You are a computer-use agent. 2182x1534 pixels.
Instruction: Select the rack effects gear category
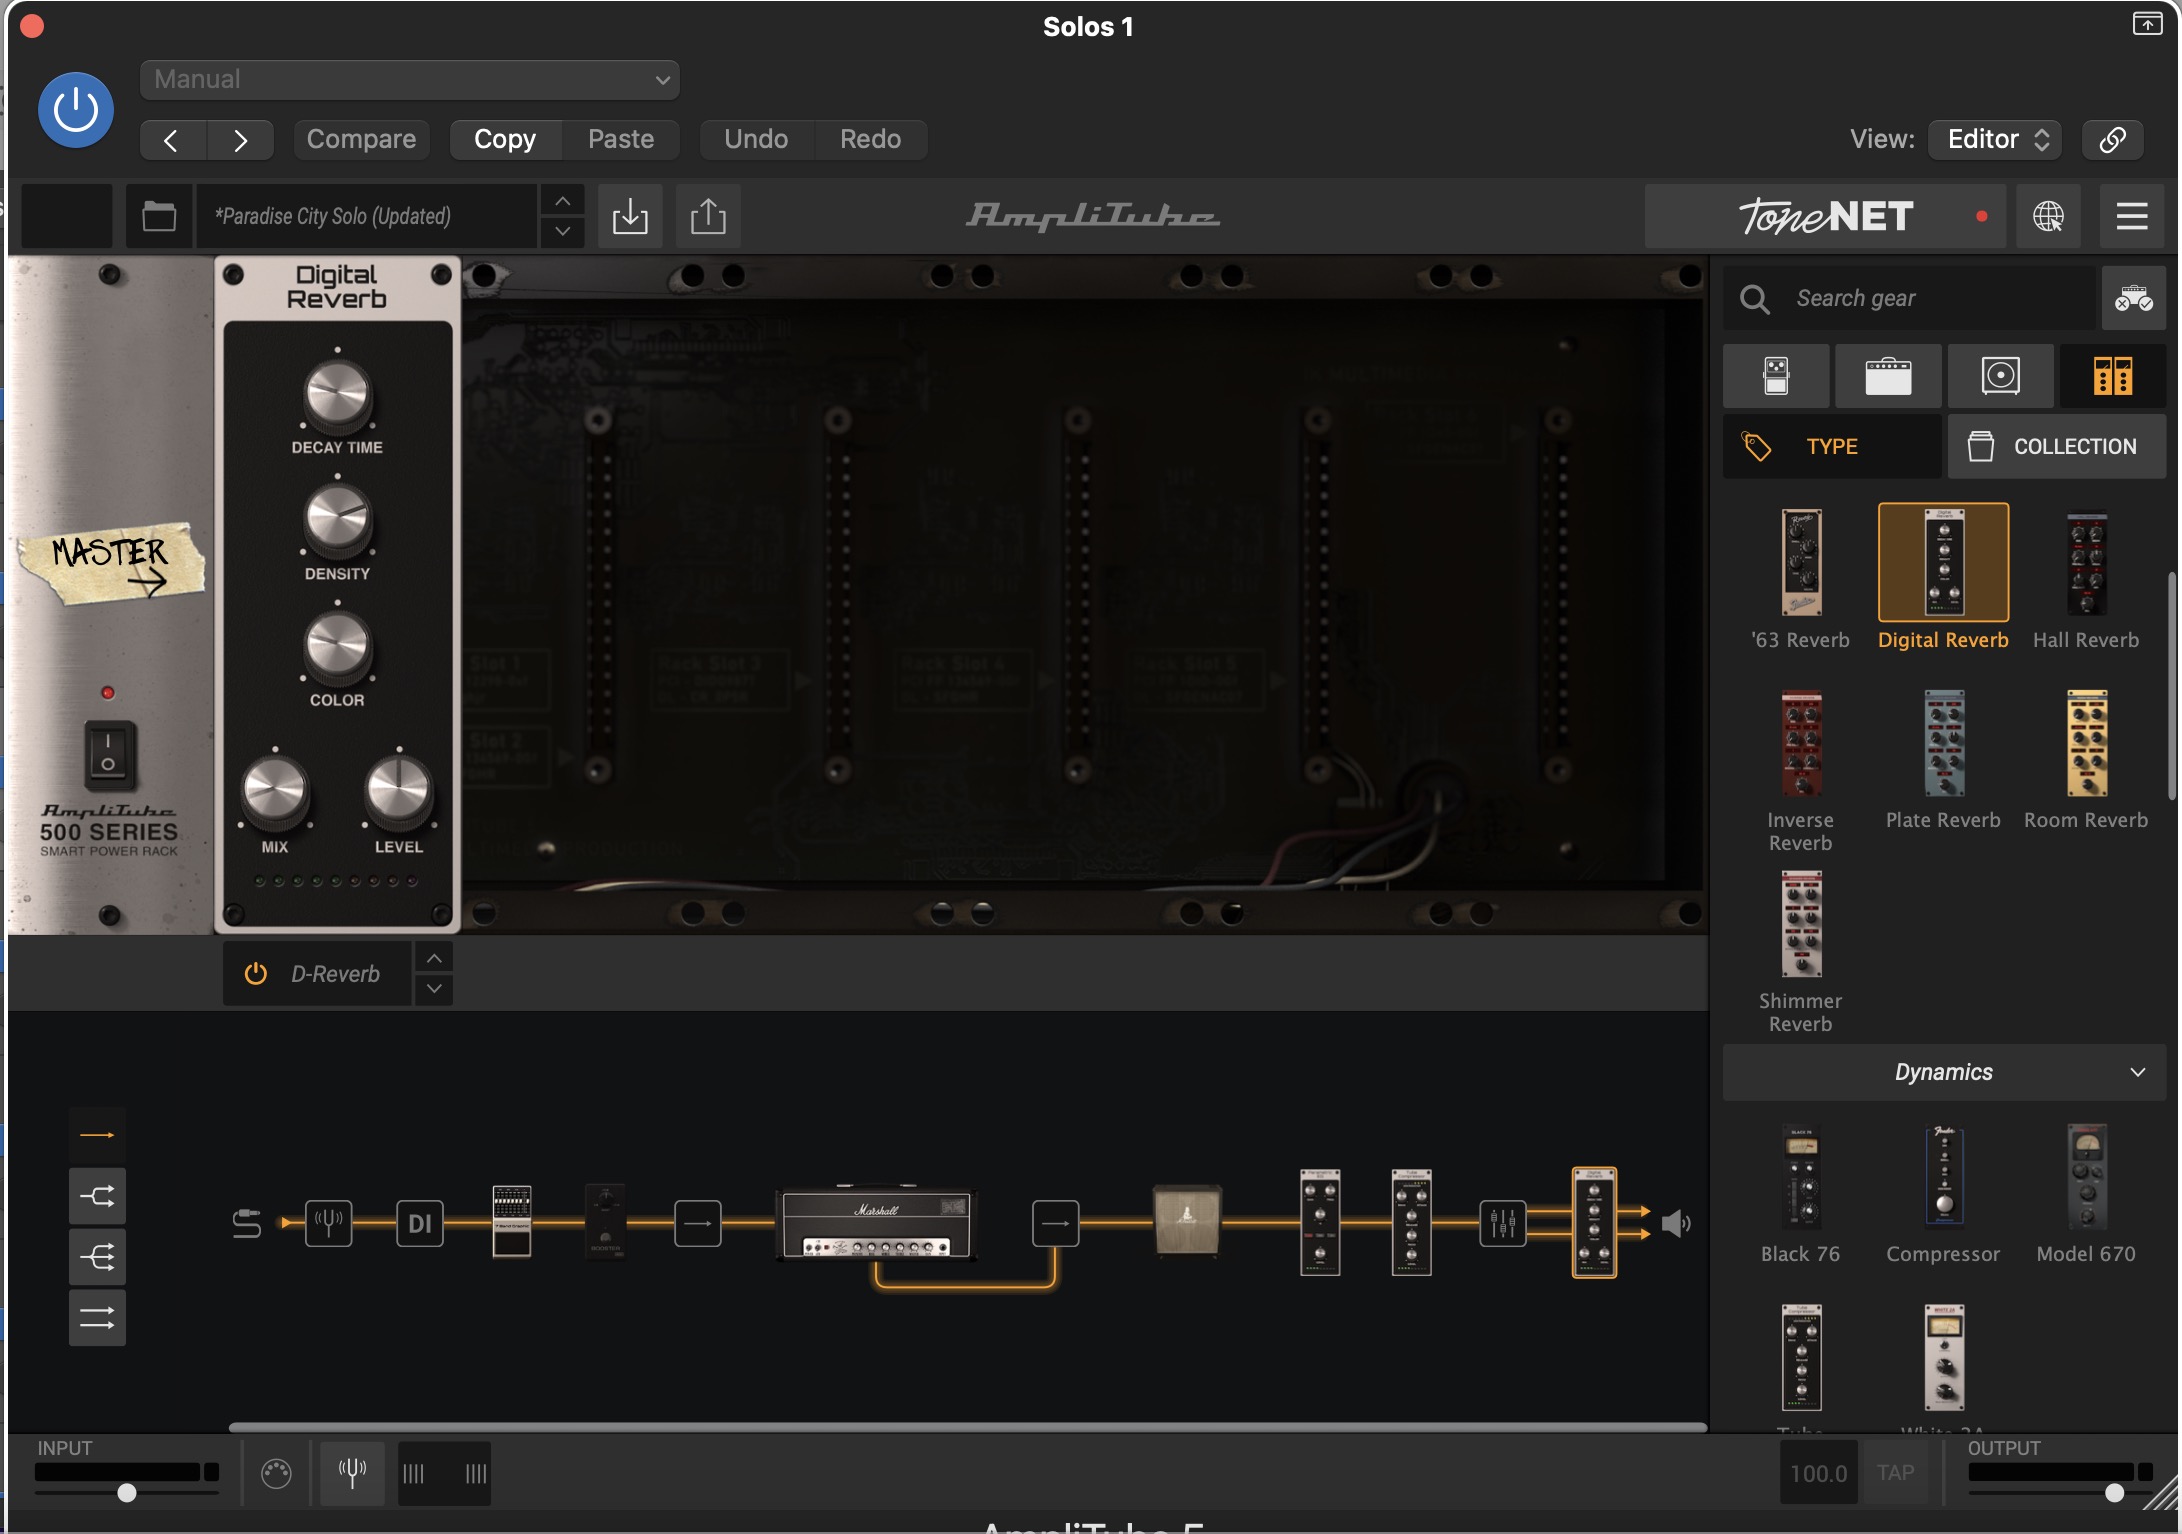pyautogui.click(x=2112, y=376)
